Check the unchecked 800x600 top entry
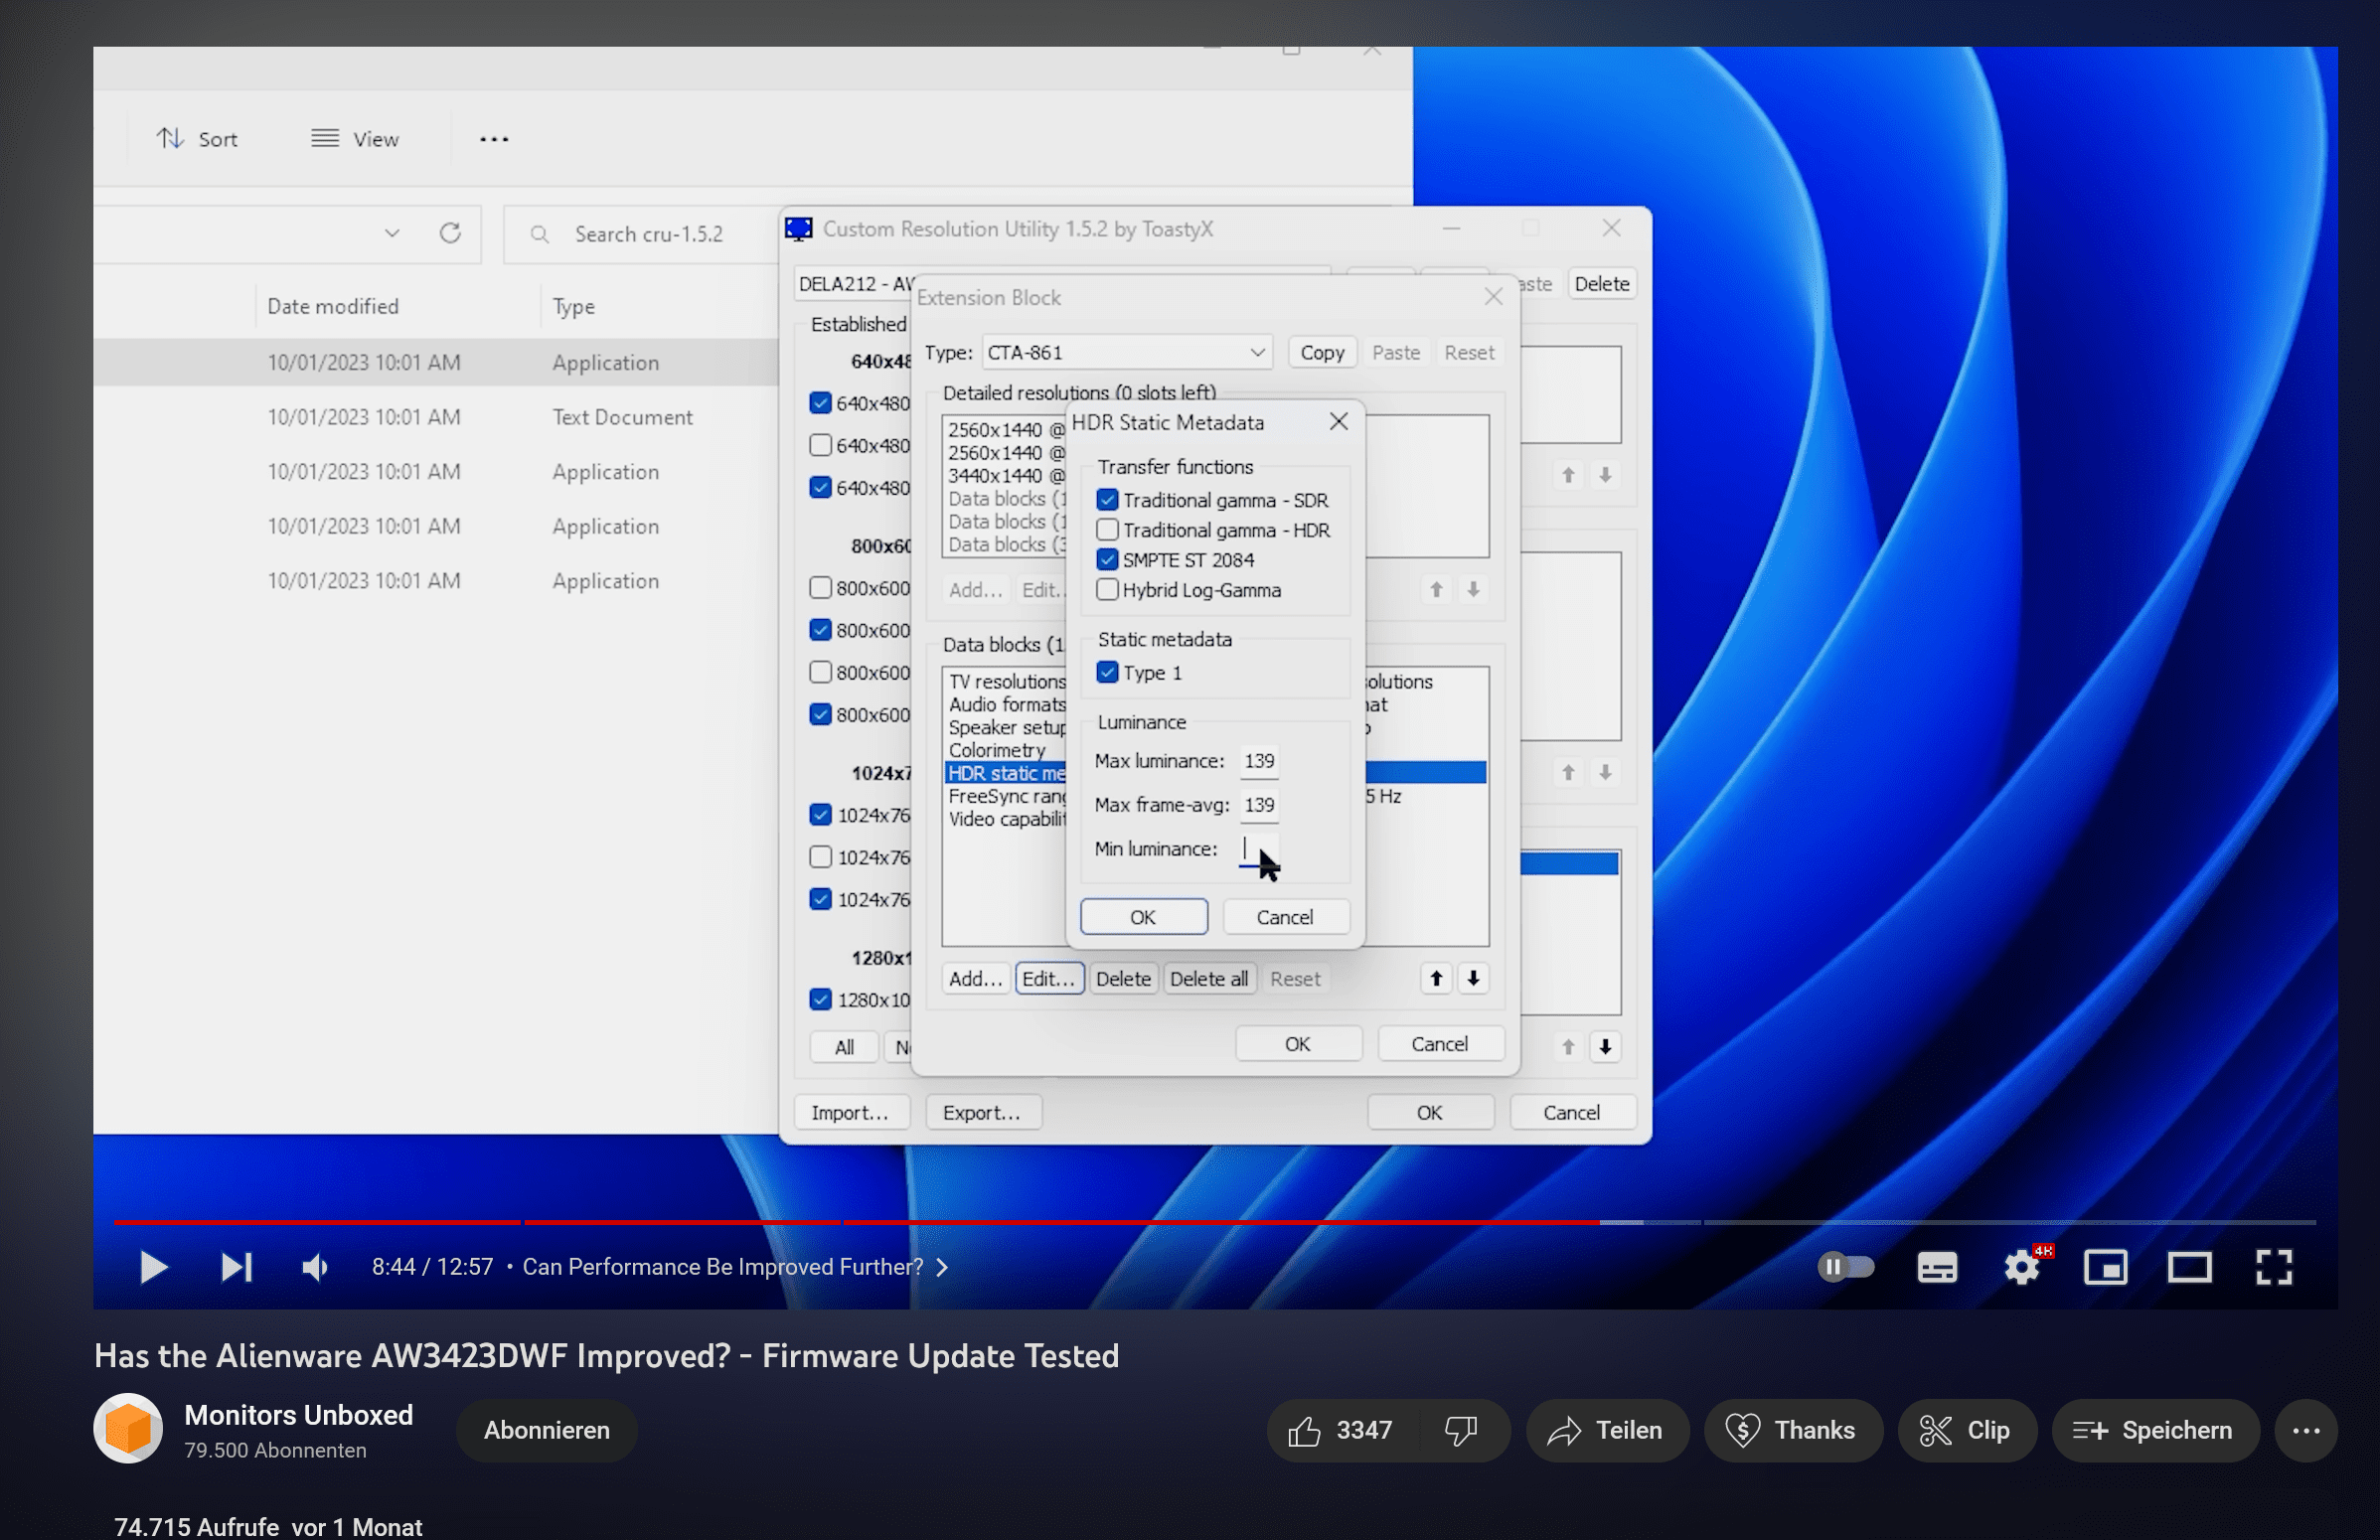 point(820,588)
